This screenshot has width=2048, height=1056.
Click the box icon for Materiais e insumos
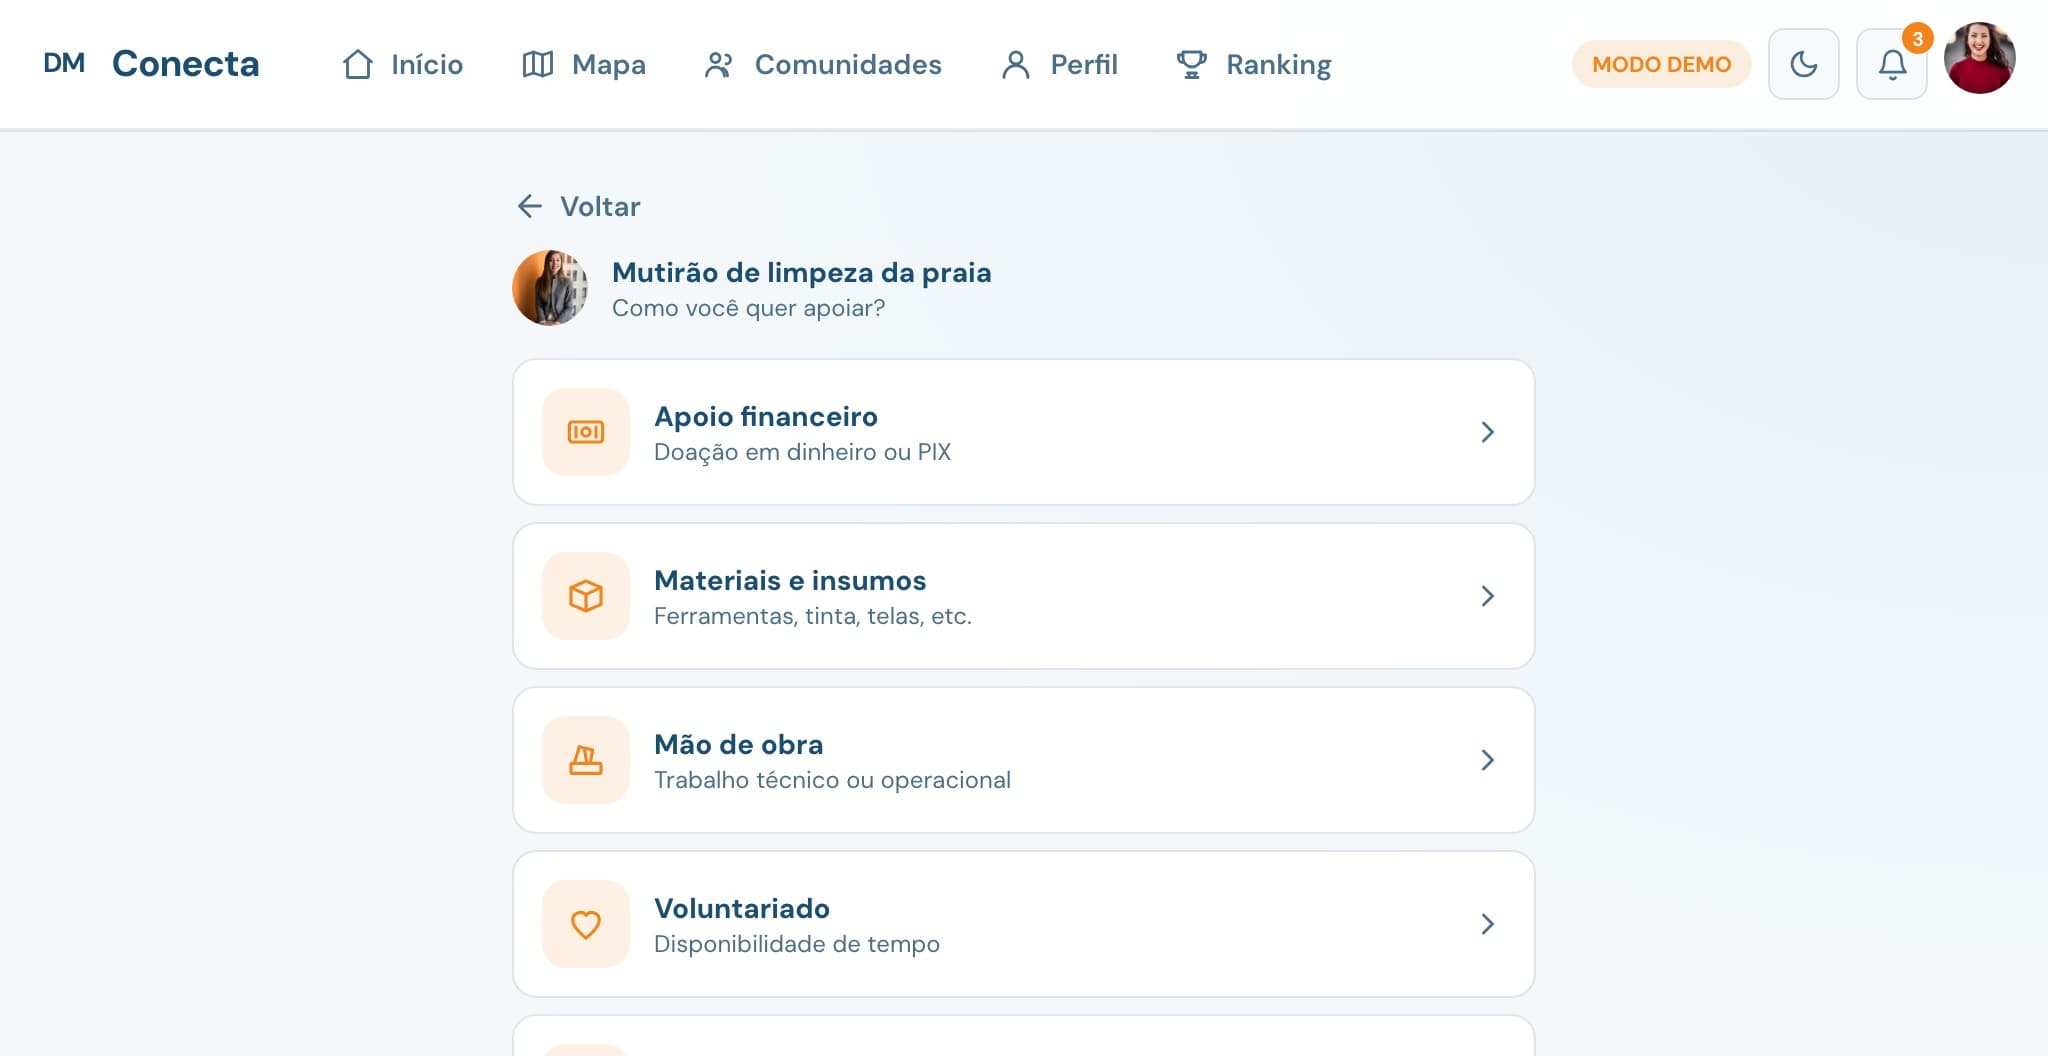tap(586, 596)
